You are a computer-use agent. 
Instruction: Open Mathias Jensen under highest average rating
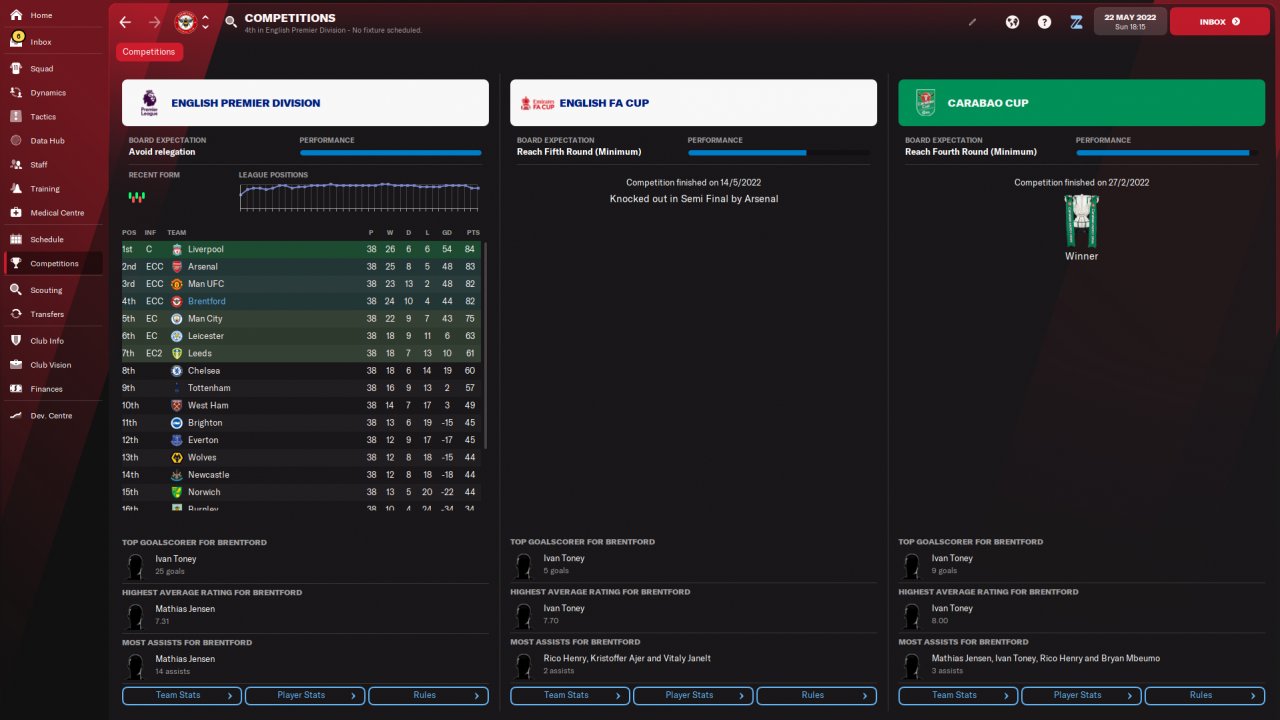coord(185,609)
